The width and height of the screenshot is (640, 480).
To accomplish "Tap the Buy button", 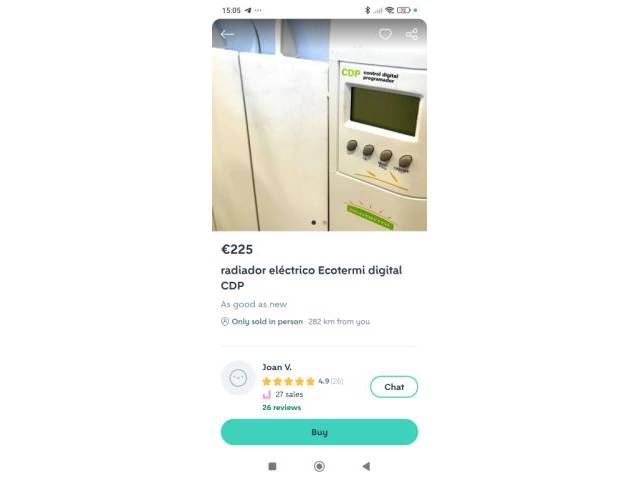I will 319,432.
